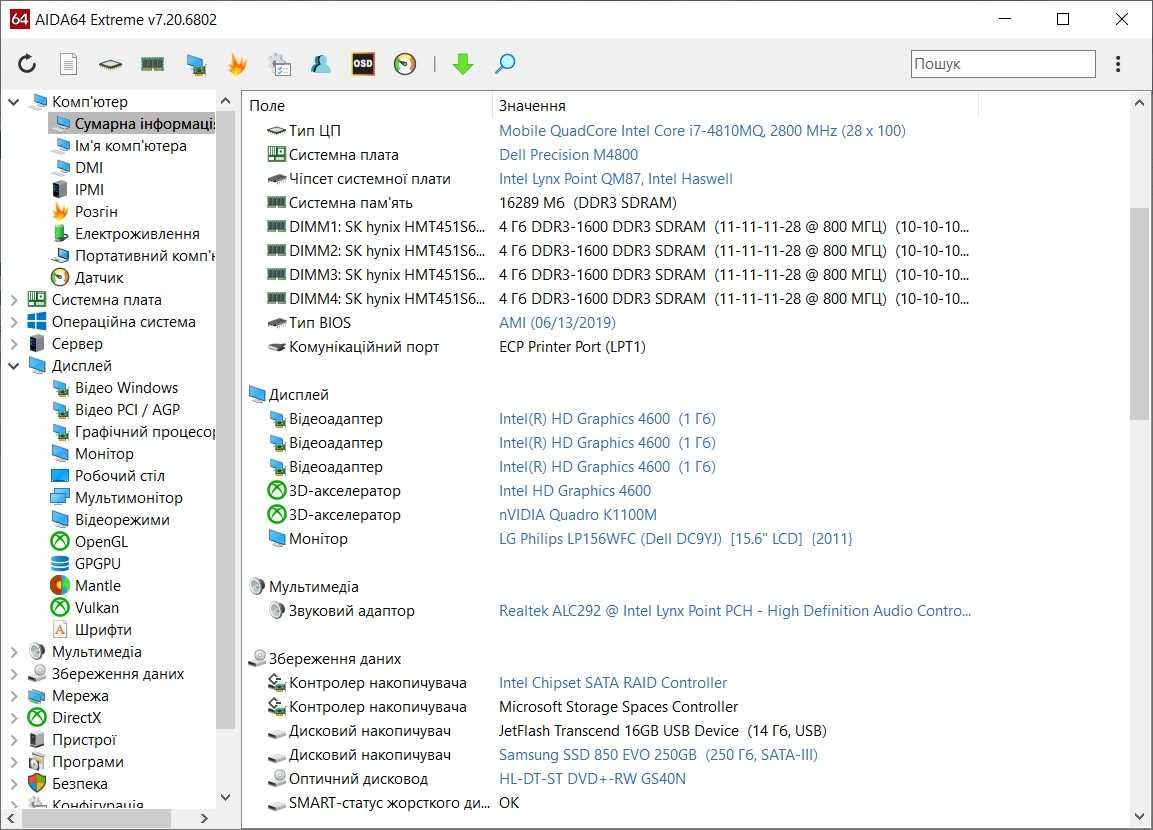This screenshot has width=1153, height=830.
Task: Click the tree horizontal scroll right arrow
Action: coord(204,818)
